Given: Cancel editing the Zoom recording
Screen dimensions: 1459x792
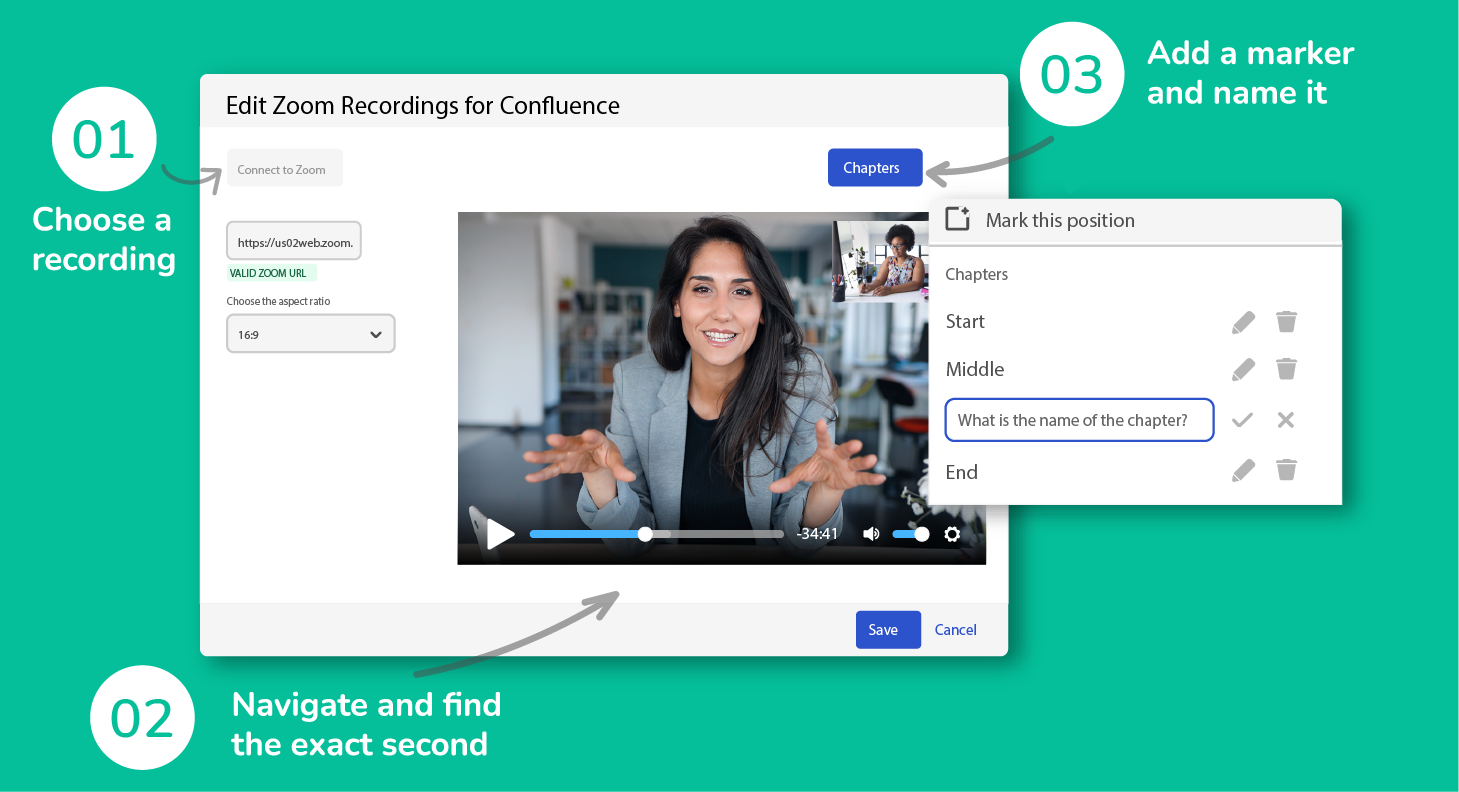Looking at the screenshot, I should point(955,630).
